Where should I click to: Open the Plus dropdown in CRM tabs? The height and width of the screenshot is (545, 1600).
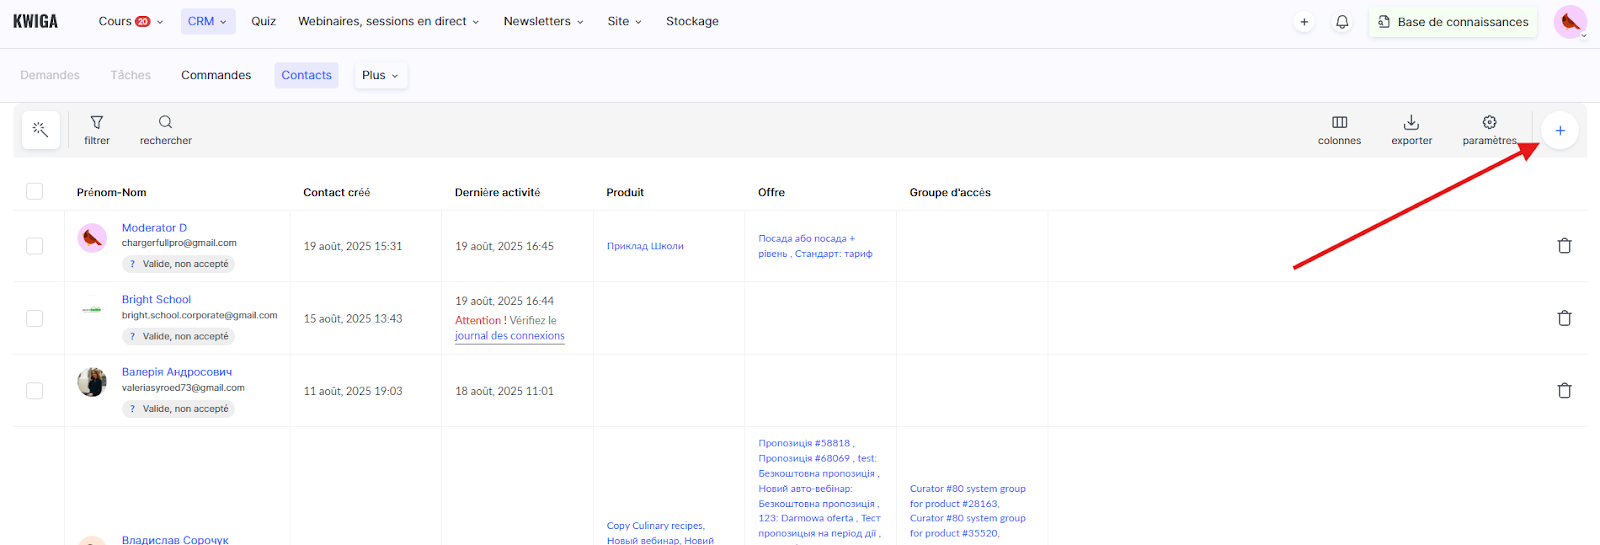[380, 75]
